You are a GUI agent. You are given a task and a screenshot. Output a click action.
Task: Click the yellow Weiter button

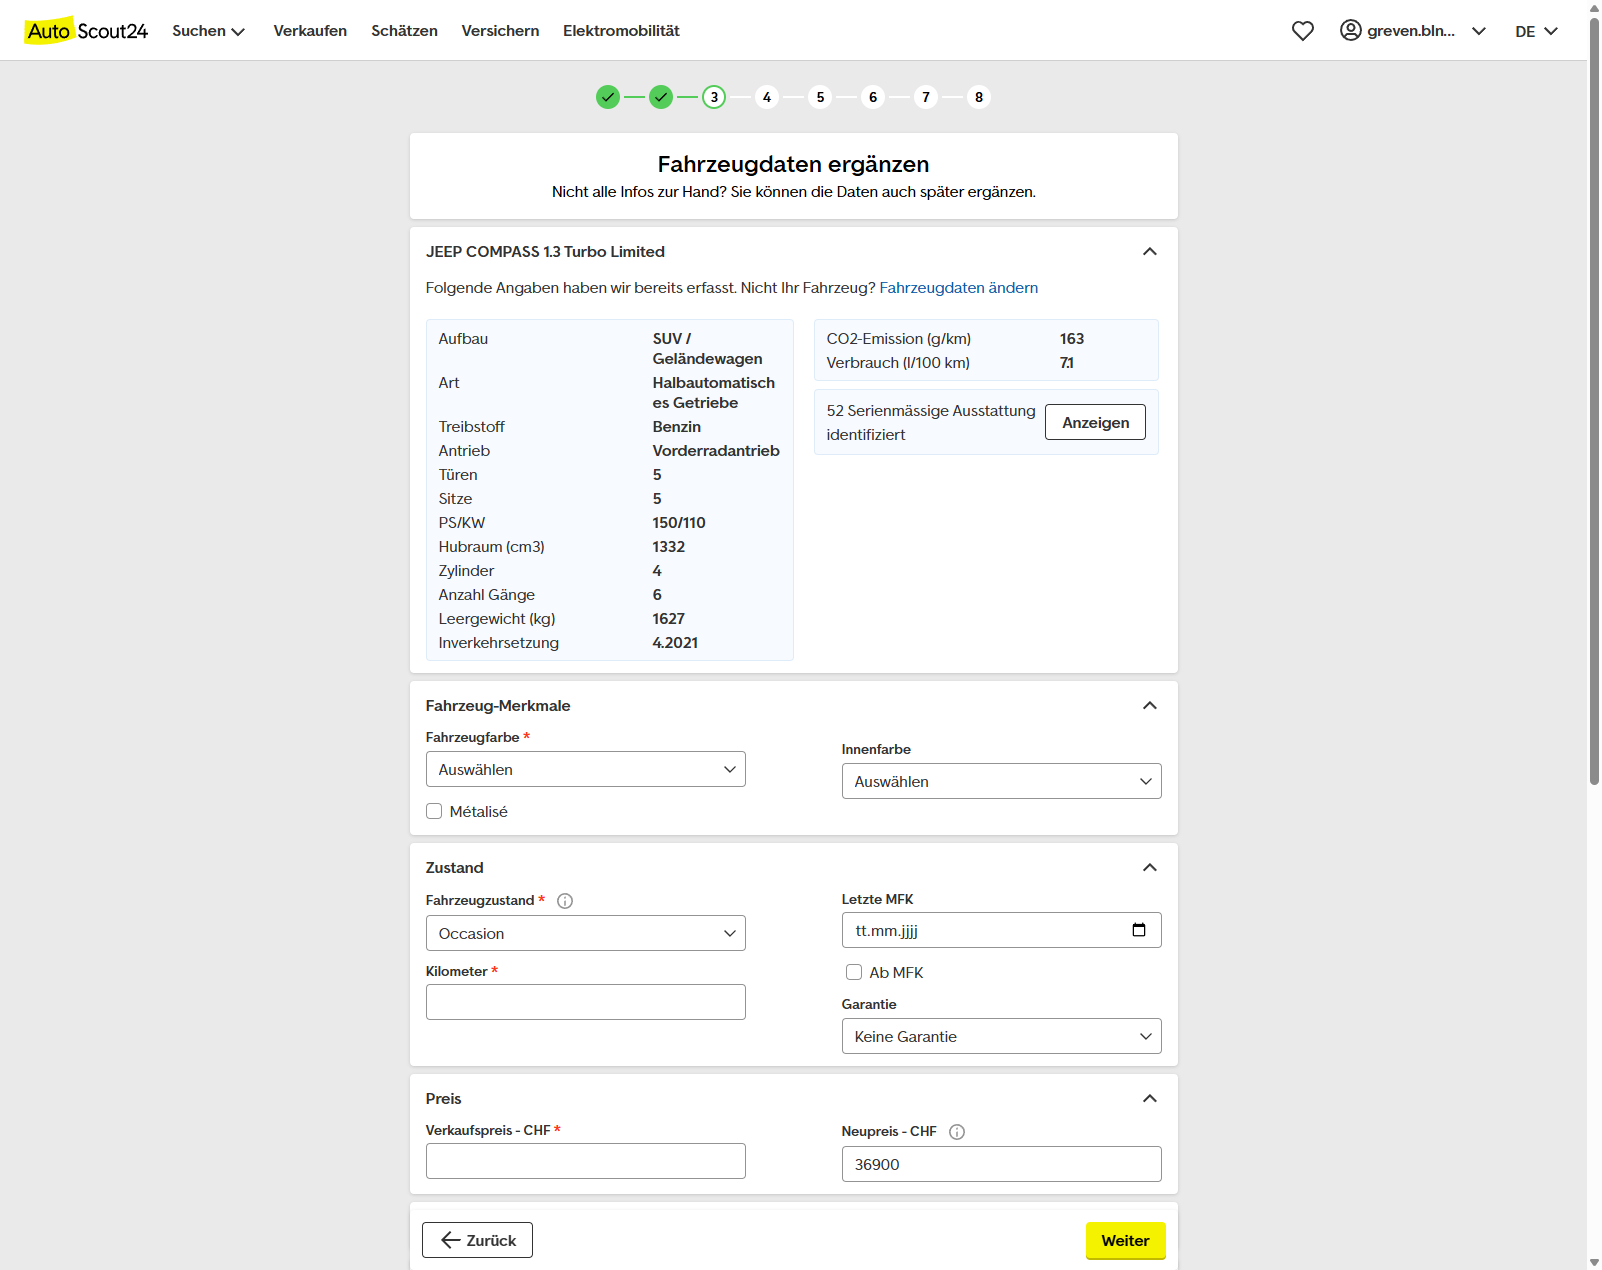(1126, 1240)
